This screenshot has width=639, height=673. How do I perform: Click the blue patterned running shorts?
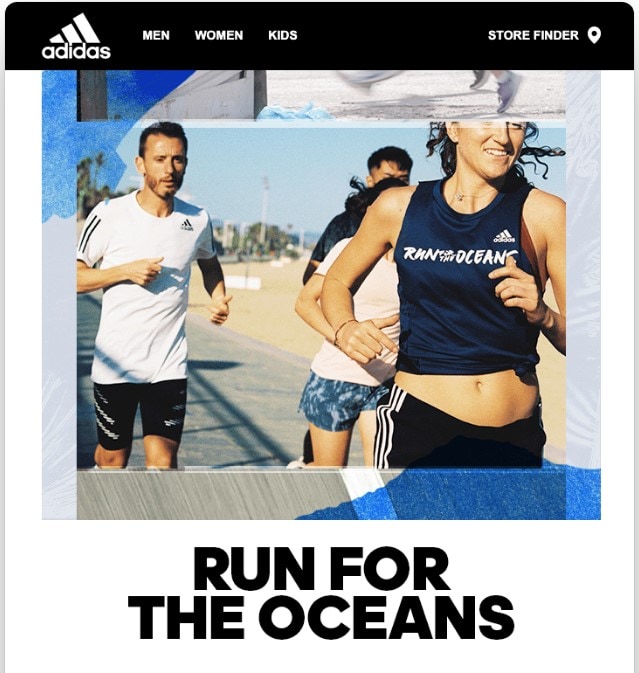click(339, 401)
